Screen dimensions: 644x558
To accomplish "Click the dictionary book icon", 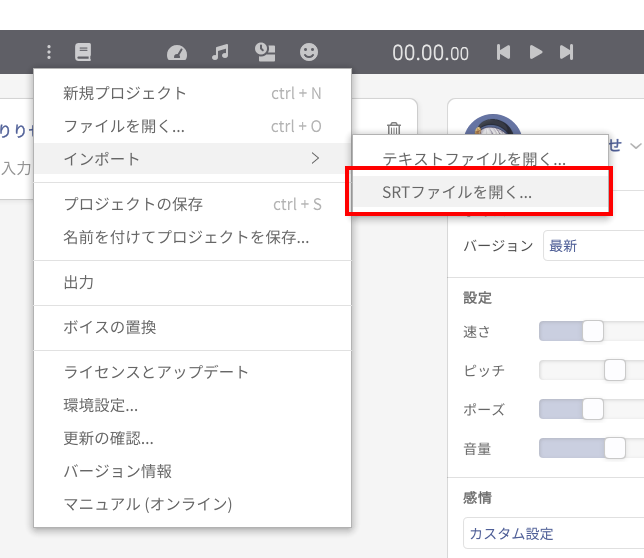I will 83,52.
